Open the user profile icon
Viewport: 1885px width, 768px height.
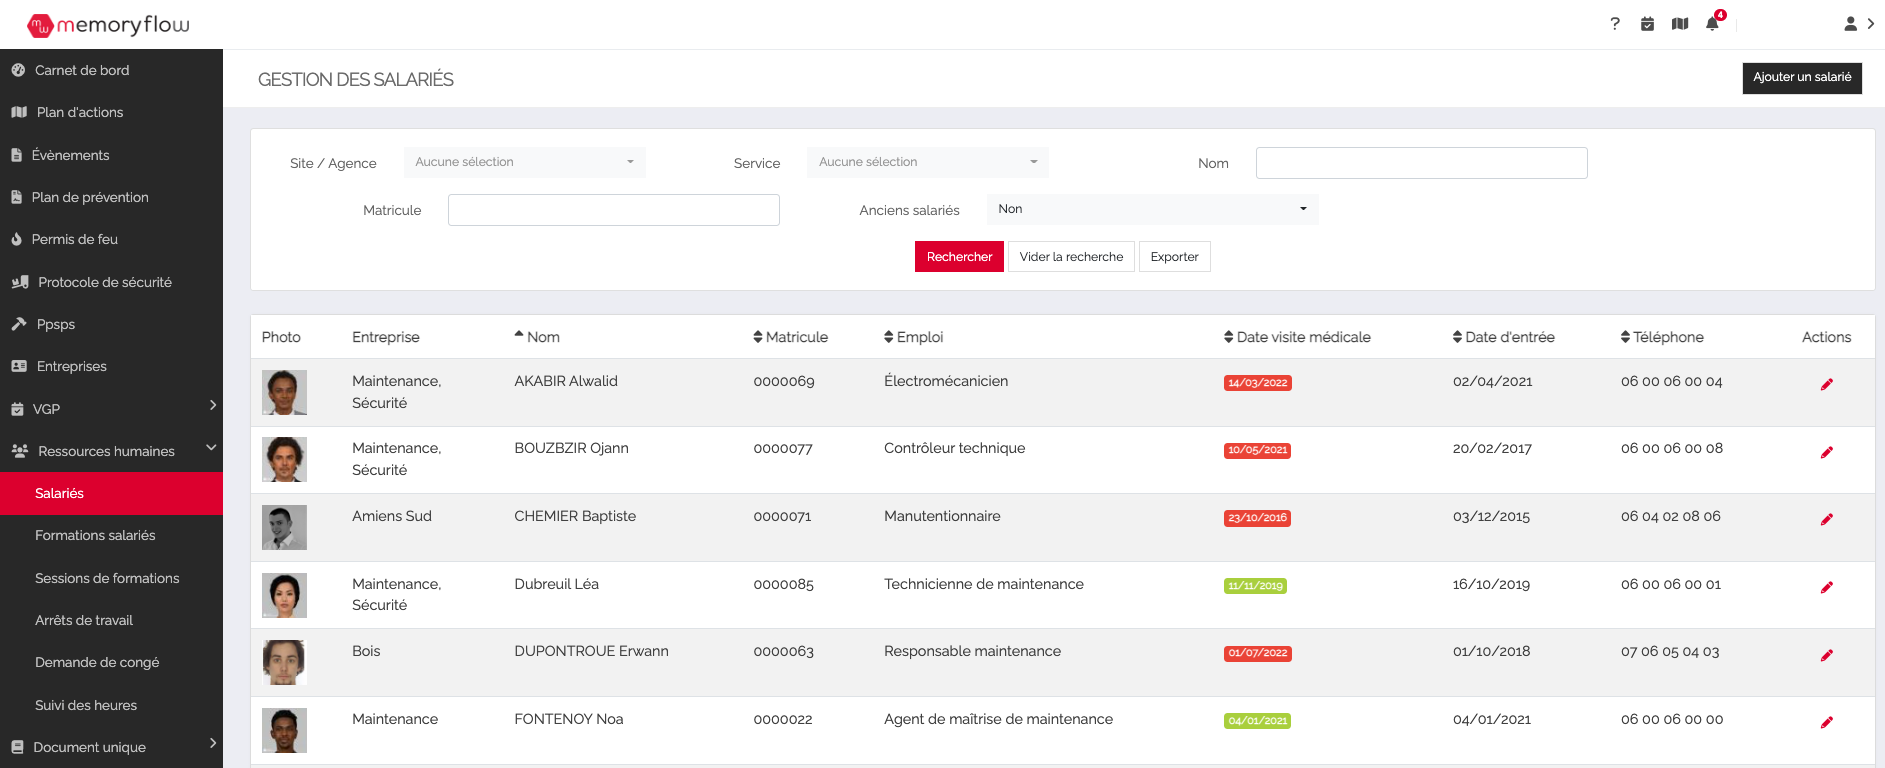(1850, 24)
